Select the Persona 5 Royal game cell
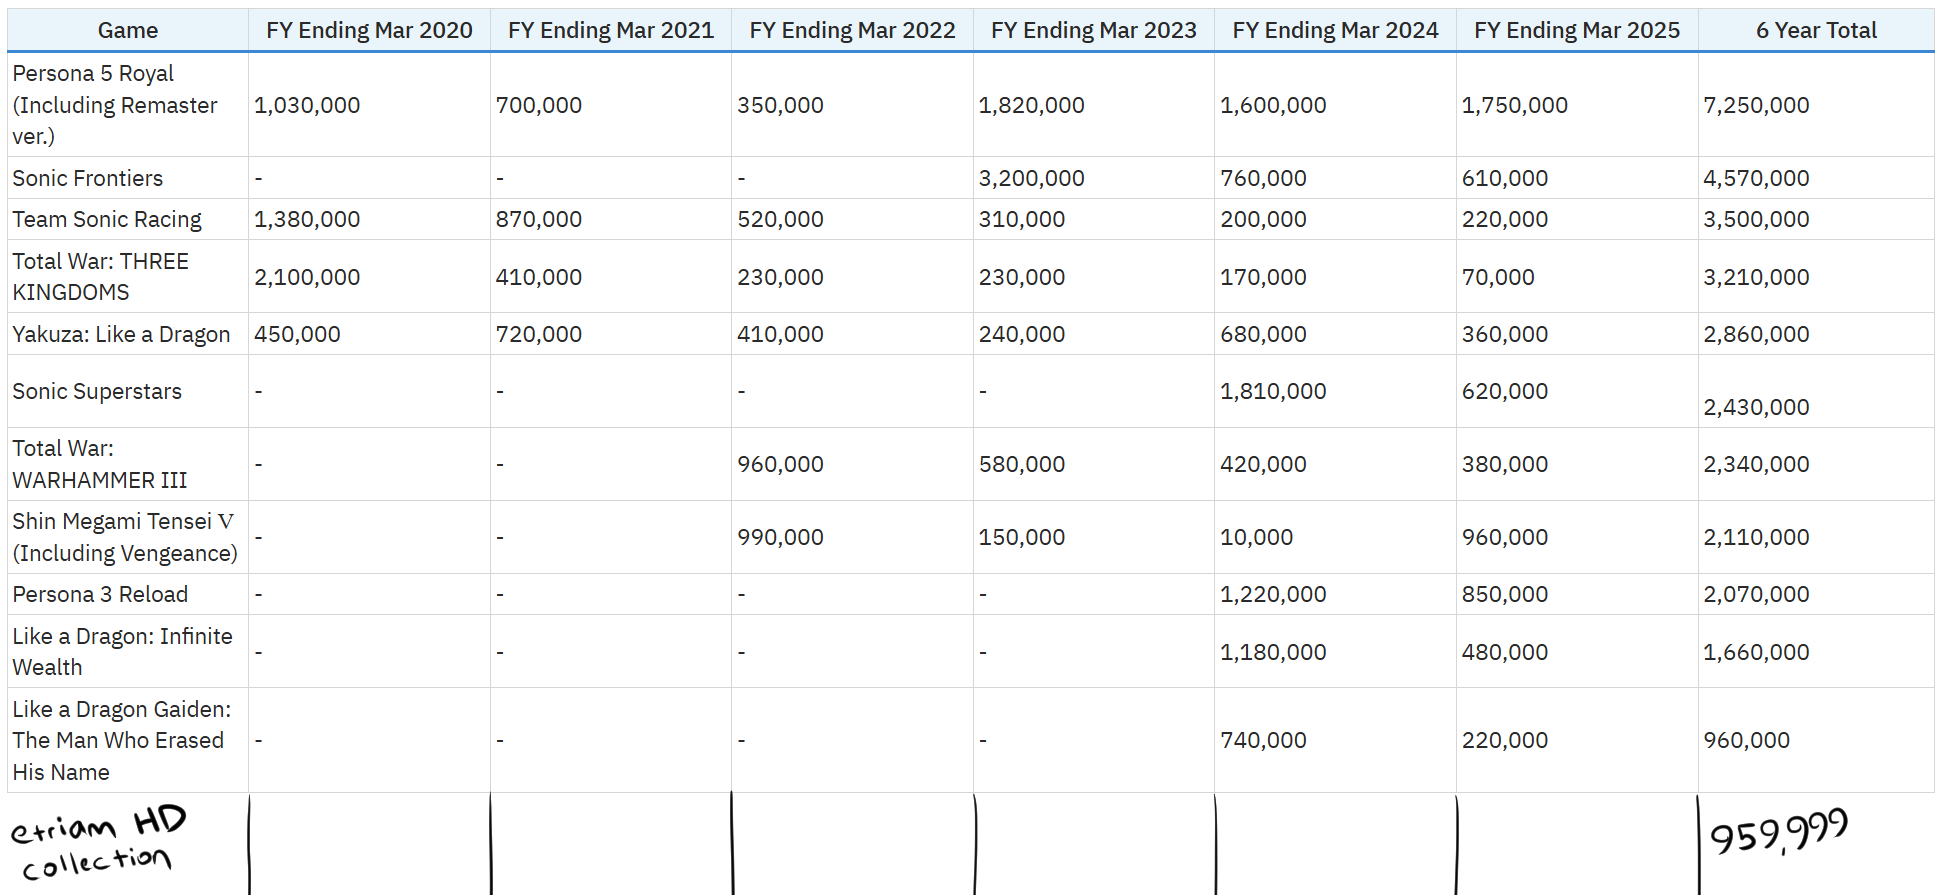1942x895 pixels. coord(128,105)
